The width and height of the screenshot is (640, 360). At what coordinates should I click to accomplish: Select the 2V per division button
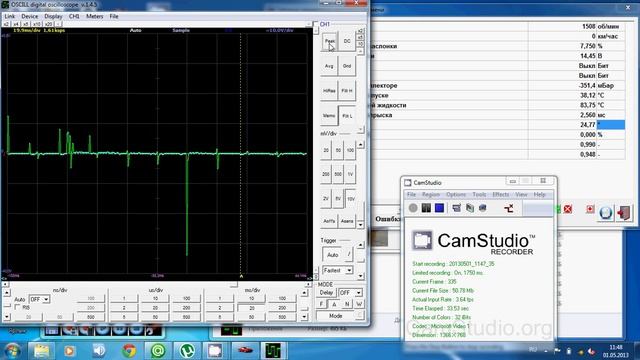pyautogui.click(x=326, y=199)
